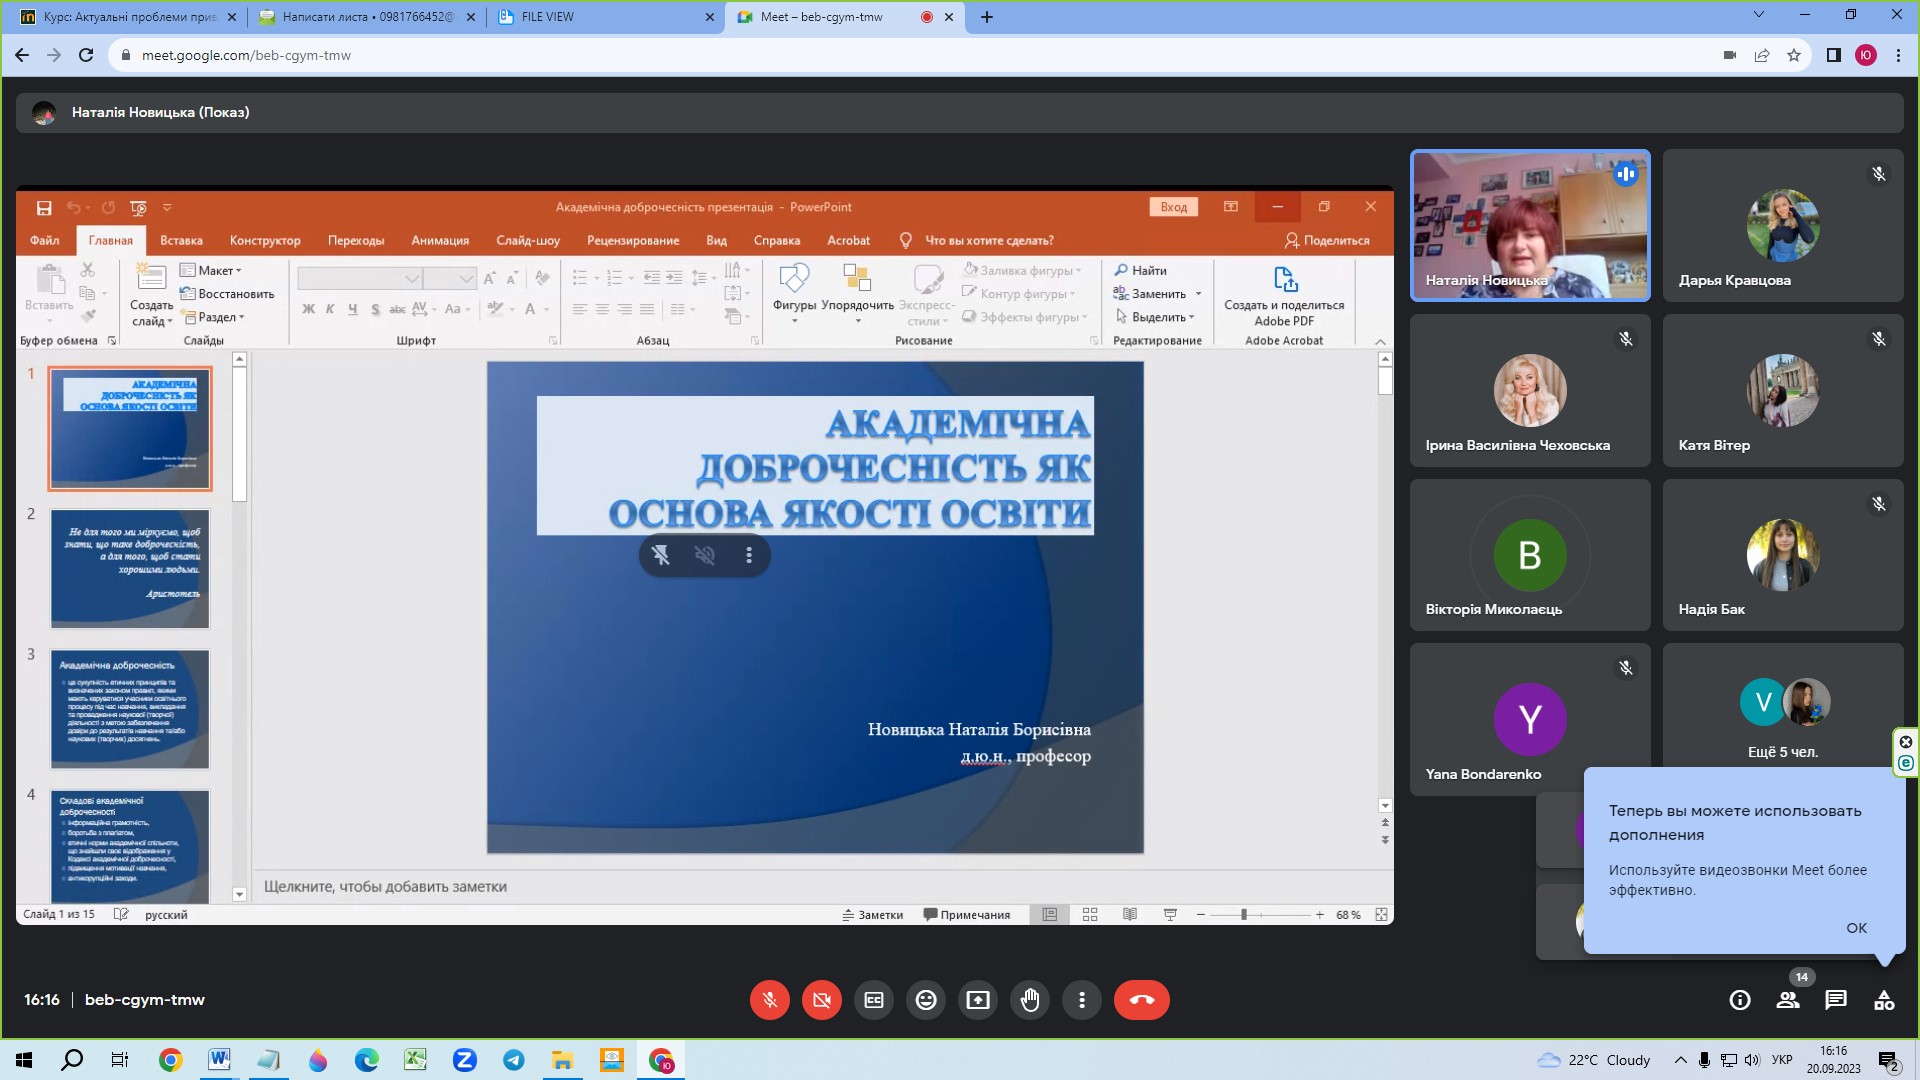Viewport: 1920px width, 1080px height.
Task: Click the muted audio icon on presentation
Action: [705, 555]
